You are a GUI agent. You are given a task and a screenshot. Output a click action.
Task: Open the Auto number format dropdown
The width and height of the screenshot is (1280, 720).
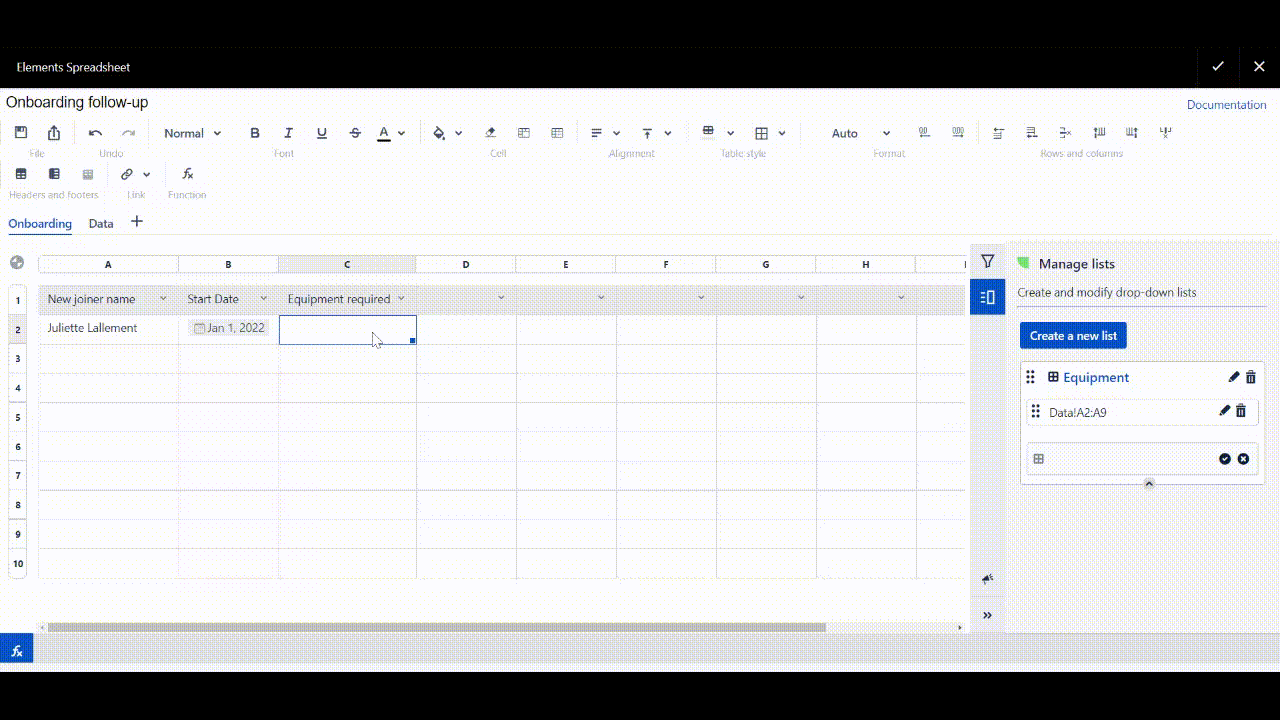[860, 133]
